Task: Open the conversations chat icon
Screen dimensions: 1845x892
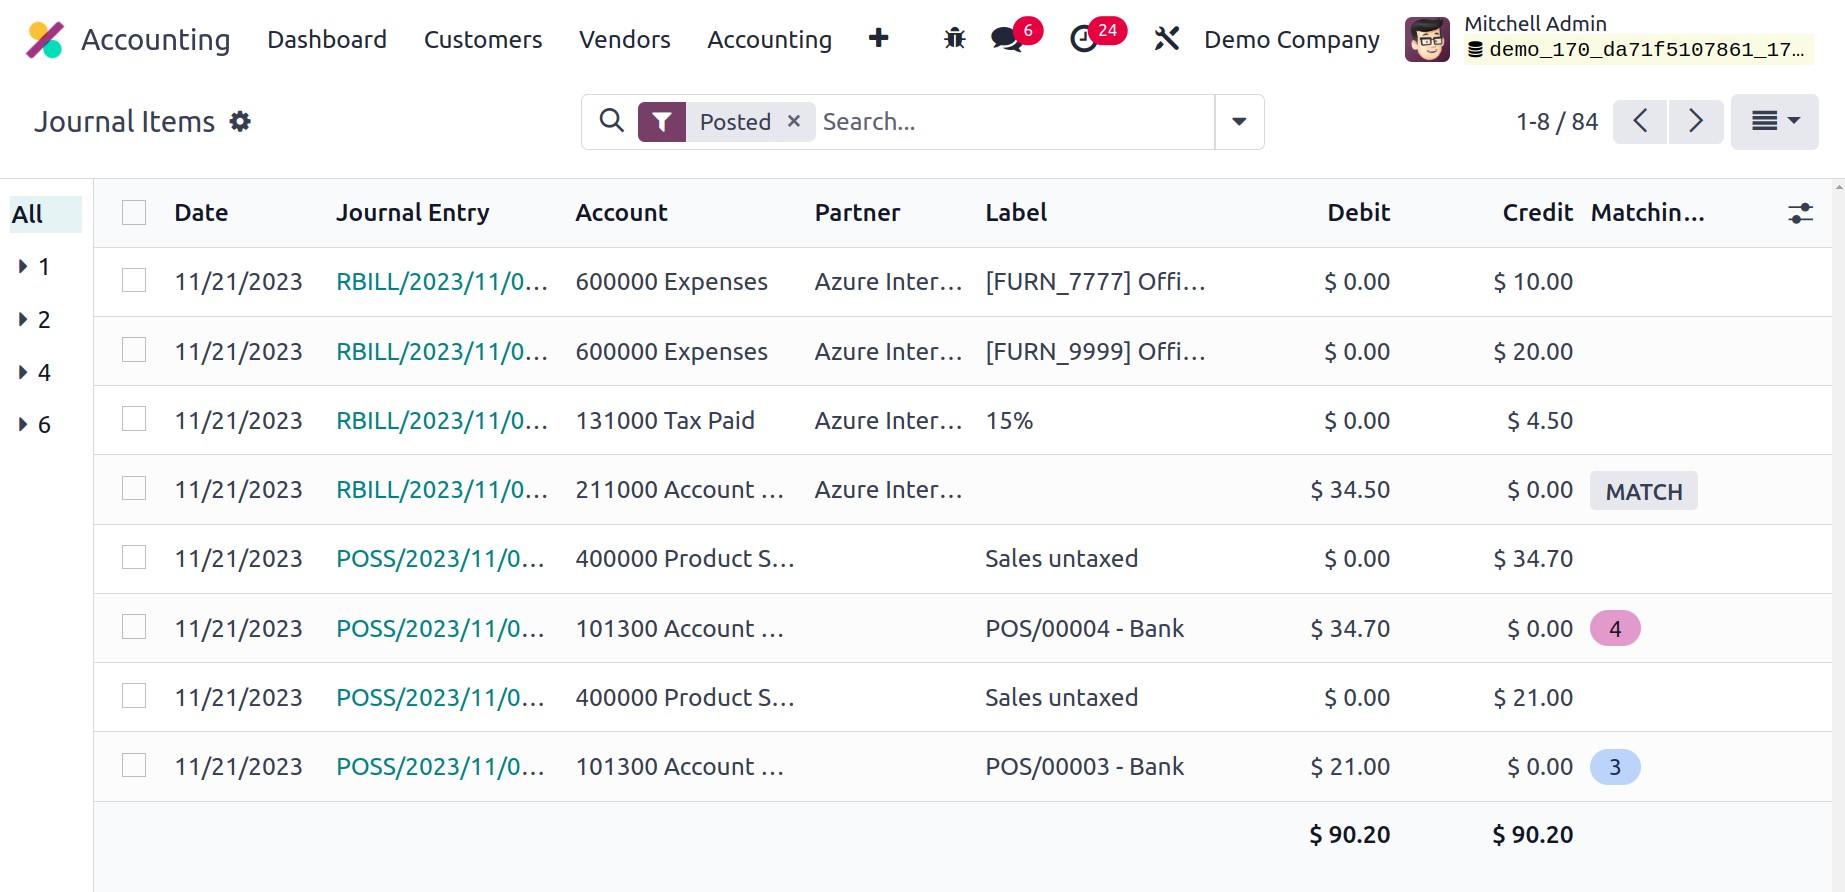Action: (x=1006, y=39)
